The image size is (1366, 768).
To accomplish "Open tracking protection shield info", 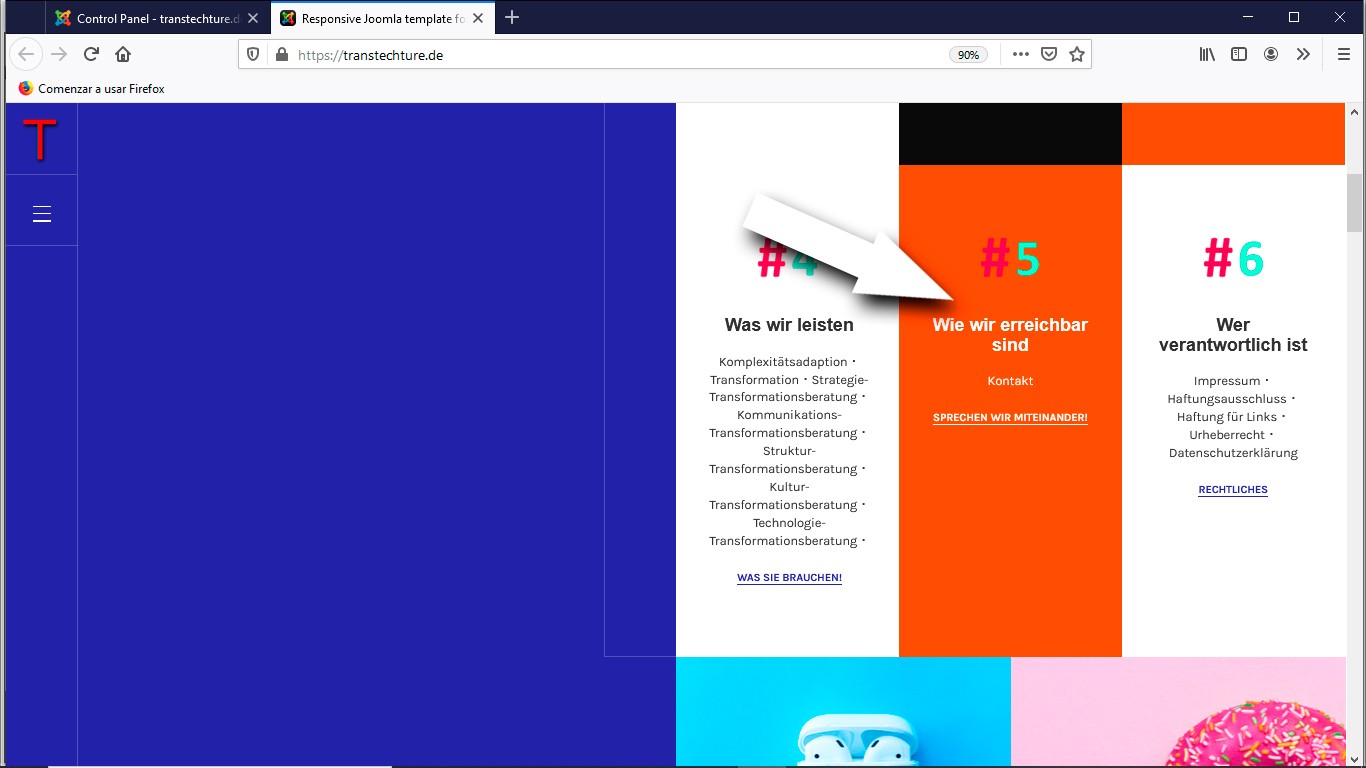I will click(x=253, y=55).
